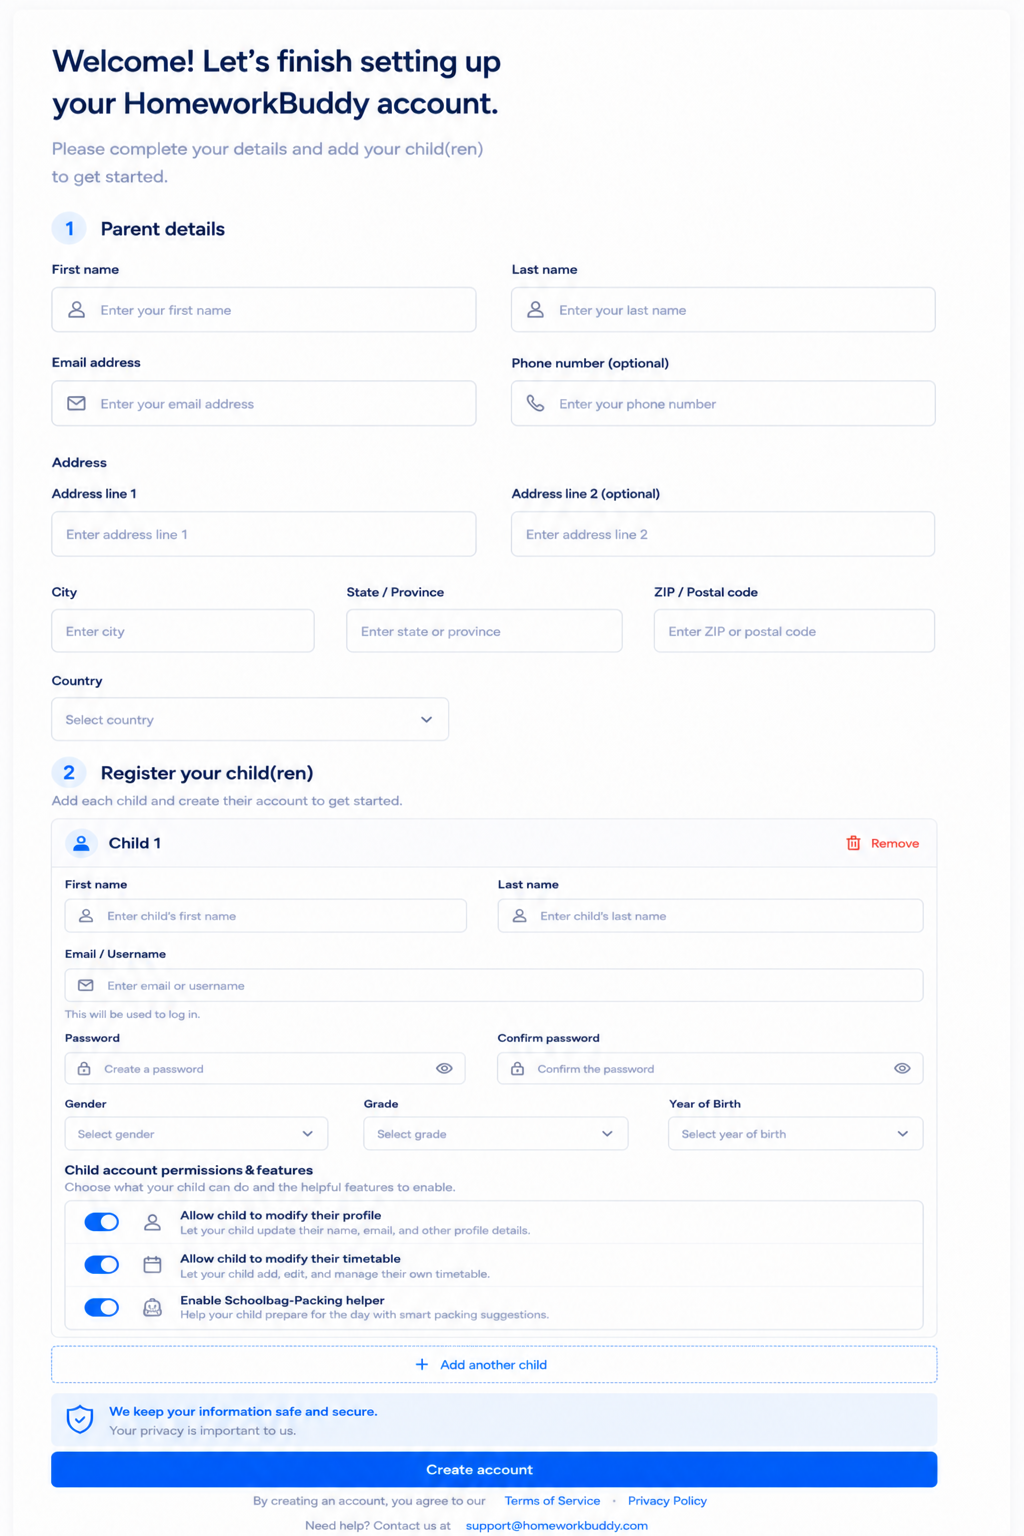Click the 'Parent details' section heading
Image resolution: width=1024 pixels, height=1536 pixels.
(163, 229)
